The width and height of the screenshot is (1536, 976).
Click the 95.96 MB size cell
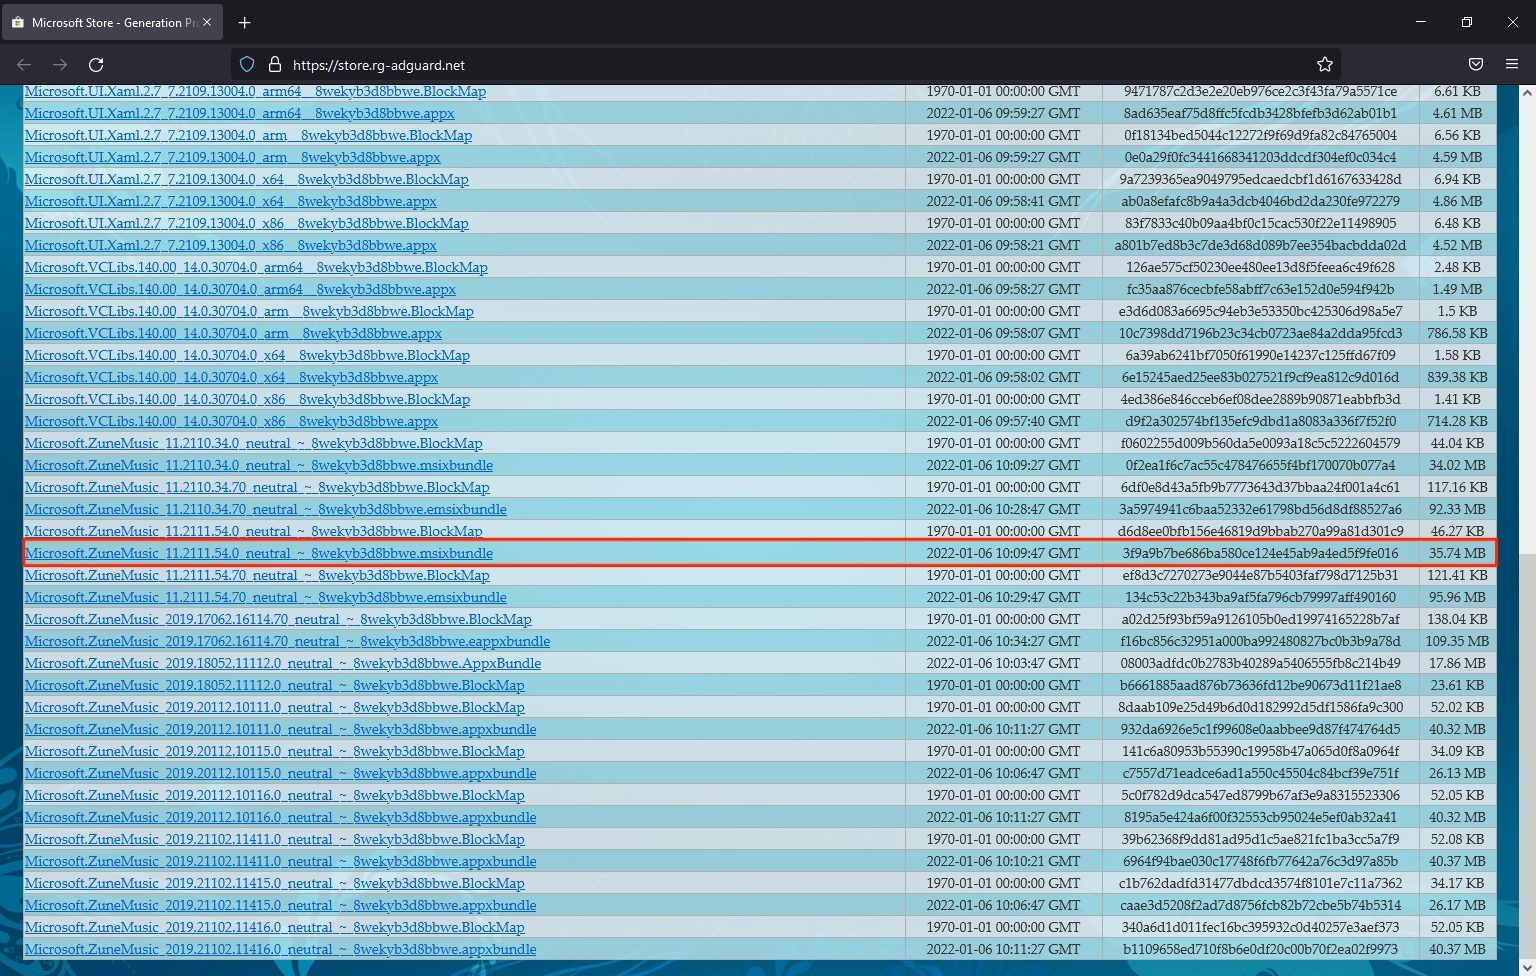[x=1457, y=597]
